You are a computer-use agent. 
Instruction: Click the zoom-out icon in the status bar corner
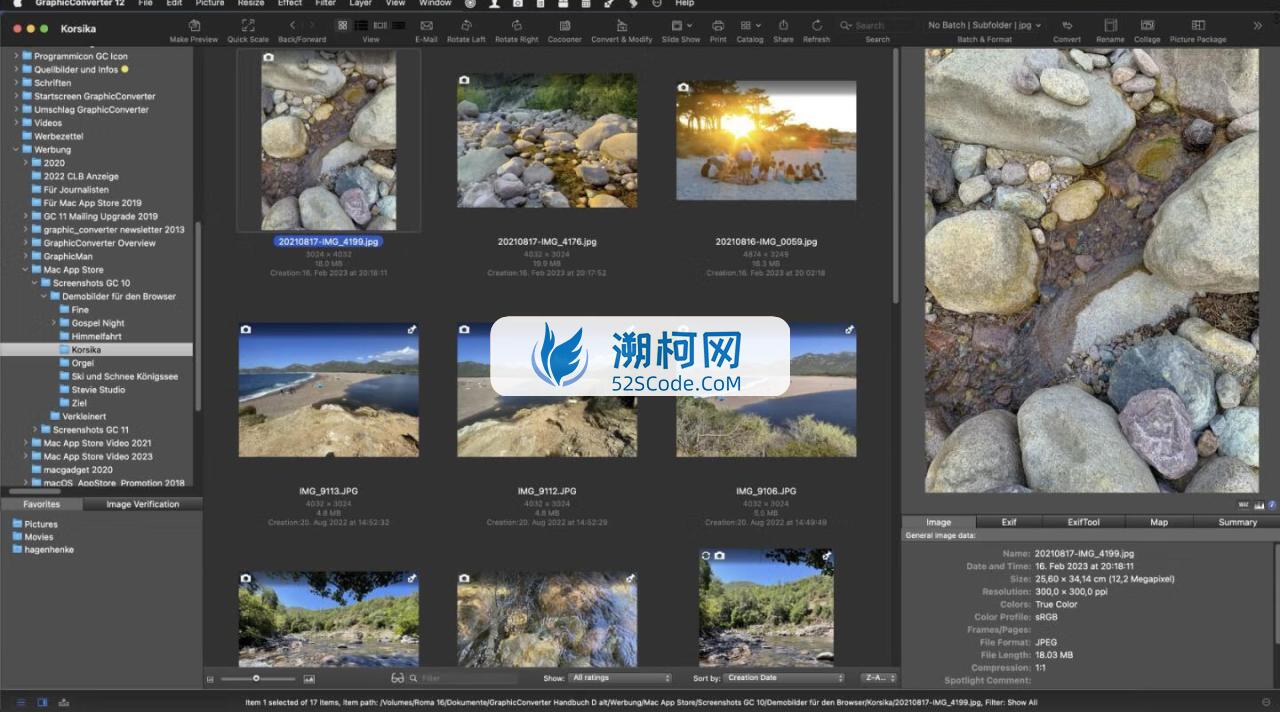point(1266,702)
